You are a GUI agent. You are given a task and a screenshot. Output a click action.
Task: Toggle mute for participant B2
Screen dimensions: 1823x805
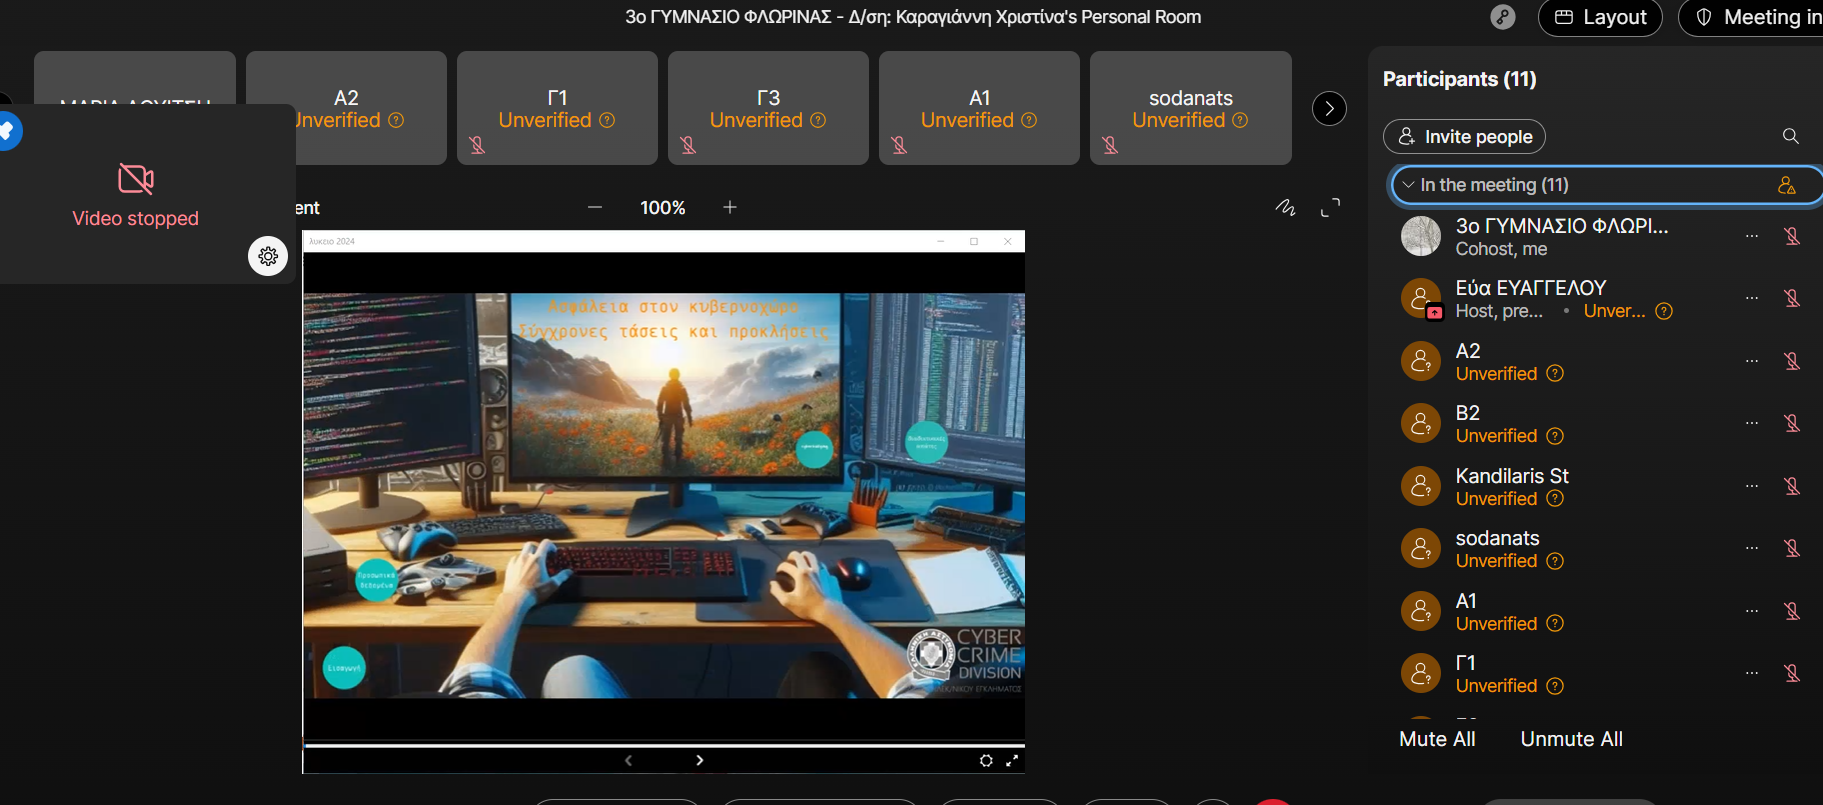pos(1792,423)
